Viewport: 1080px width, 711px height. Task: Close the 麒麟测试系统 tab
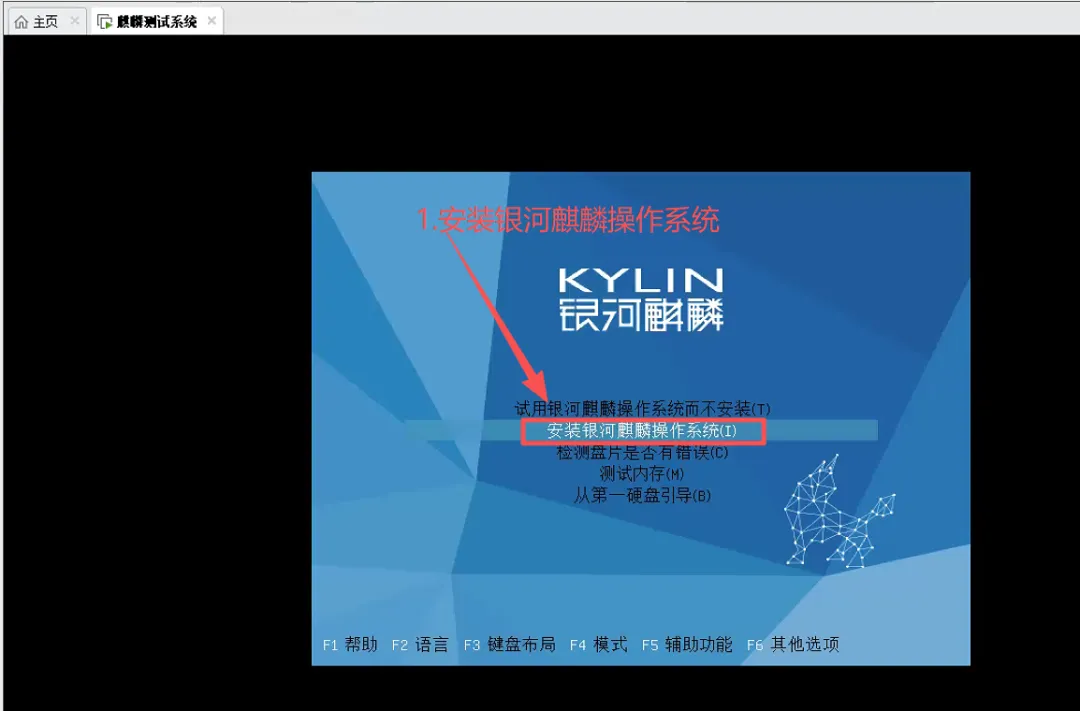point(211,21)
